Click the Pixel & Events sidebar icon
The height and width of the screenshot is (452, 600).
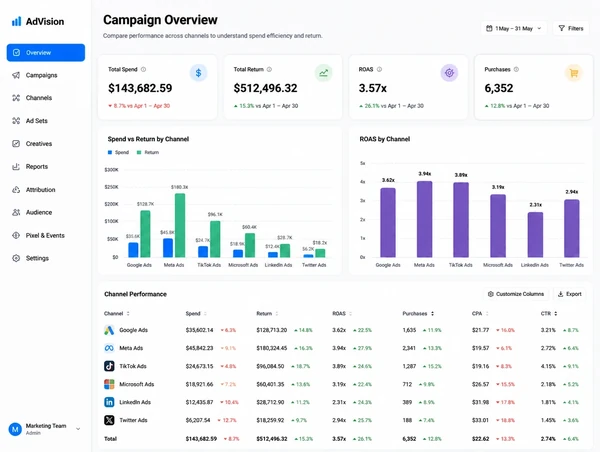click(x=16, y=235)
